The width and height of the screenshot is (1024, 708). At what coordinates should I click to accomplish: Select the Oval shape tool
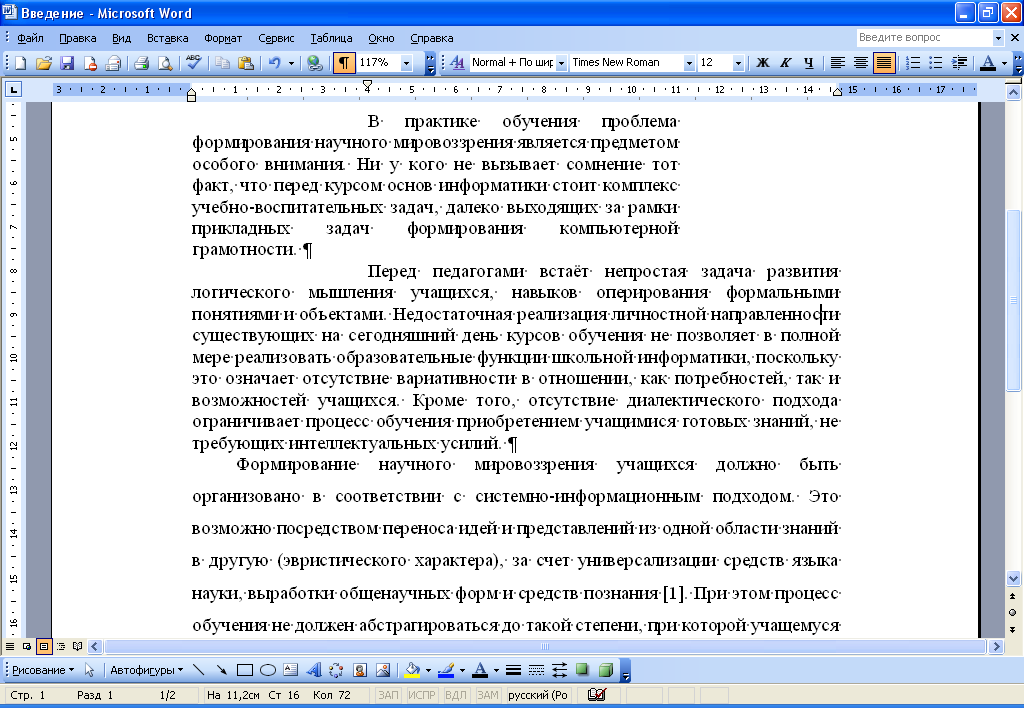click(268, 669)
